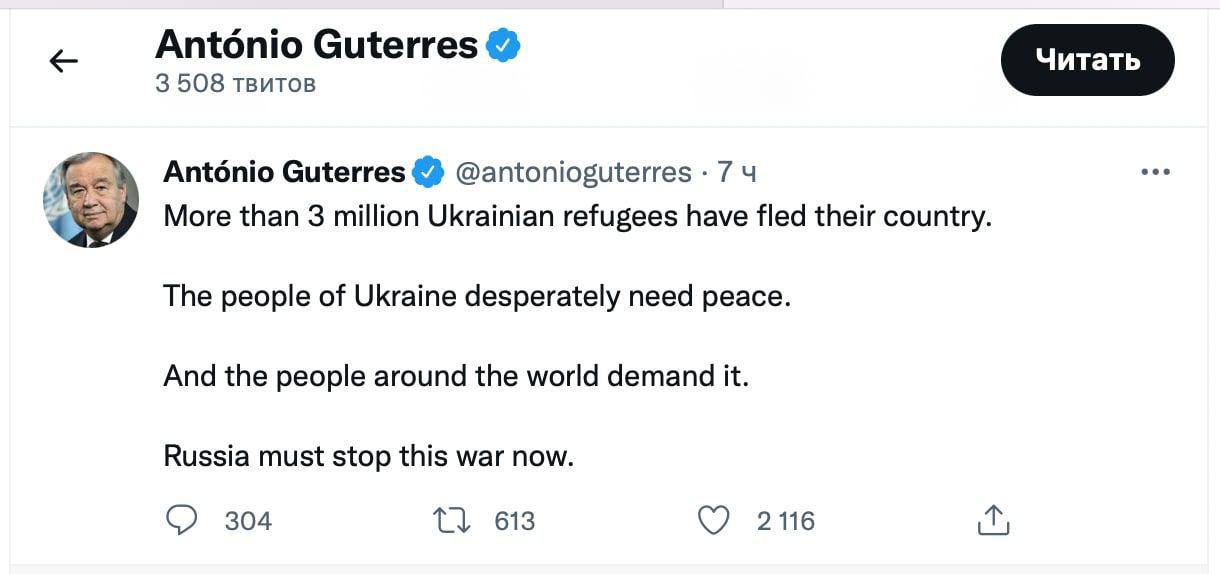Click the reply speech bubble icon
1220x574 pixels.
[181, 520]
